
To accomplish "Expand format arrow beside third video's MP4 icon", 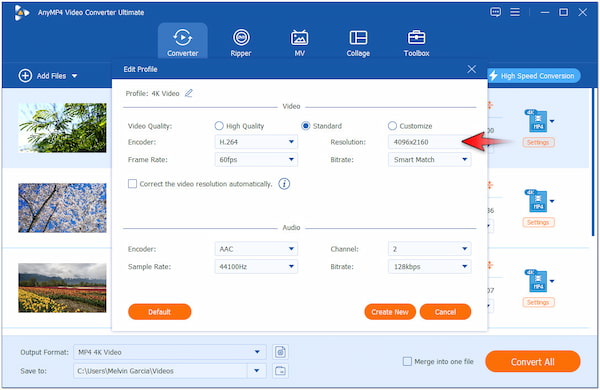I will [552, 281].
